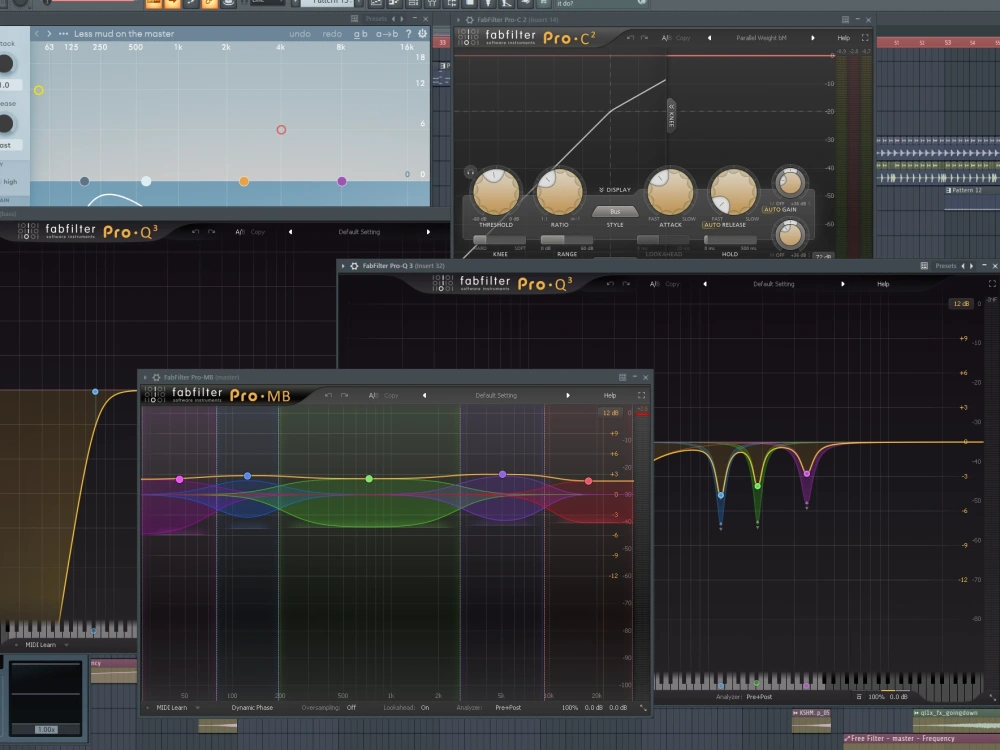Open gear settings of Pro-C 2 window
The image size is (1000, 750).
point(469,20)
